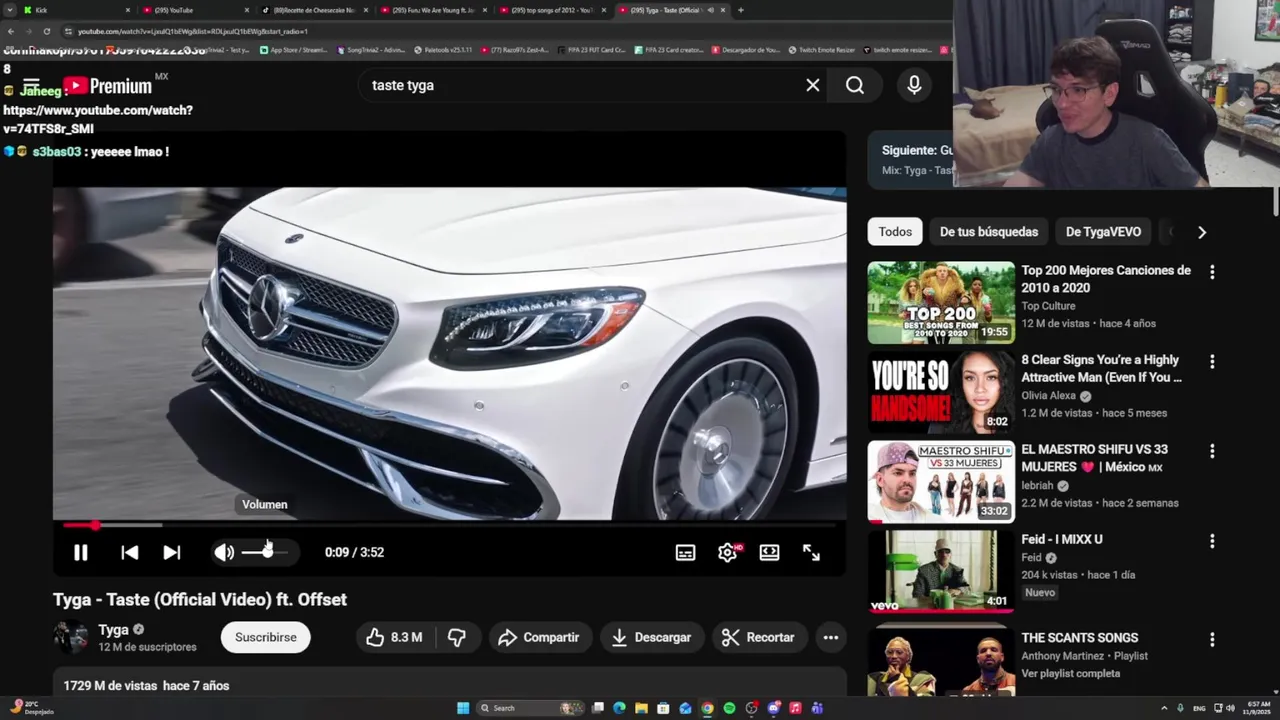Select the Todos filter chip
This screenshot has height=720, width=1280.
tap(895, 232)
